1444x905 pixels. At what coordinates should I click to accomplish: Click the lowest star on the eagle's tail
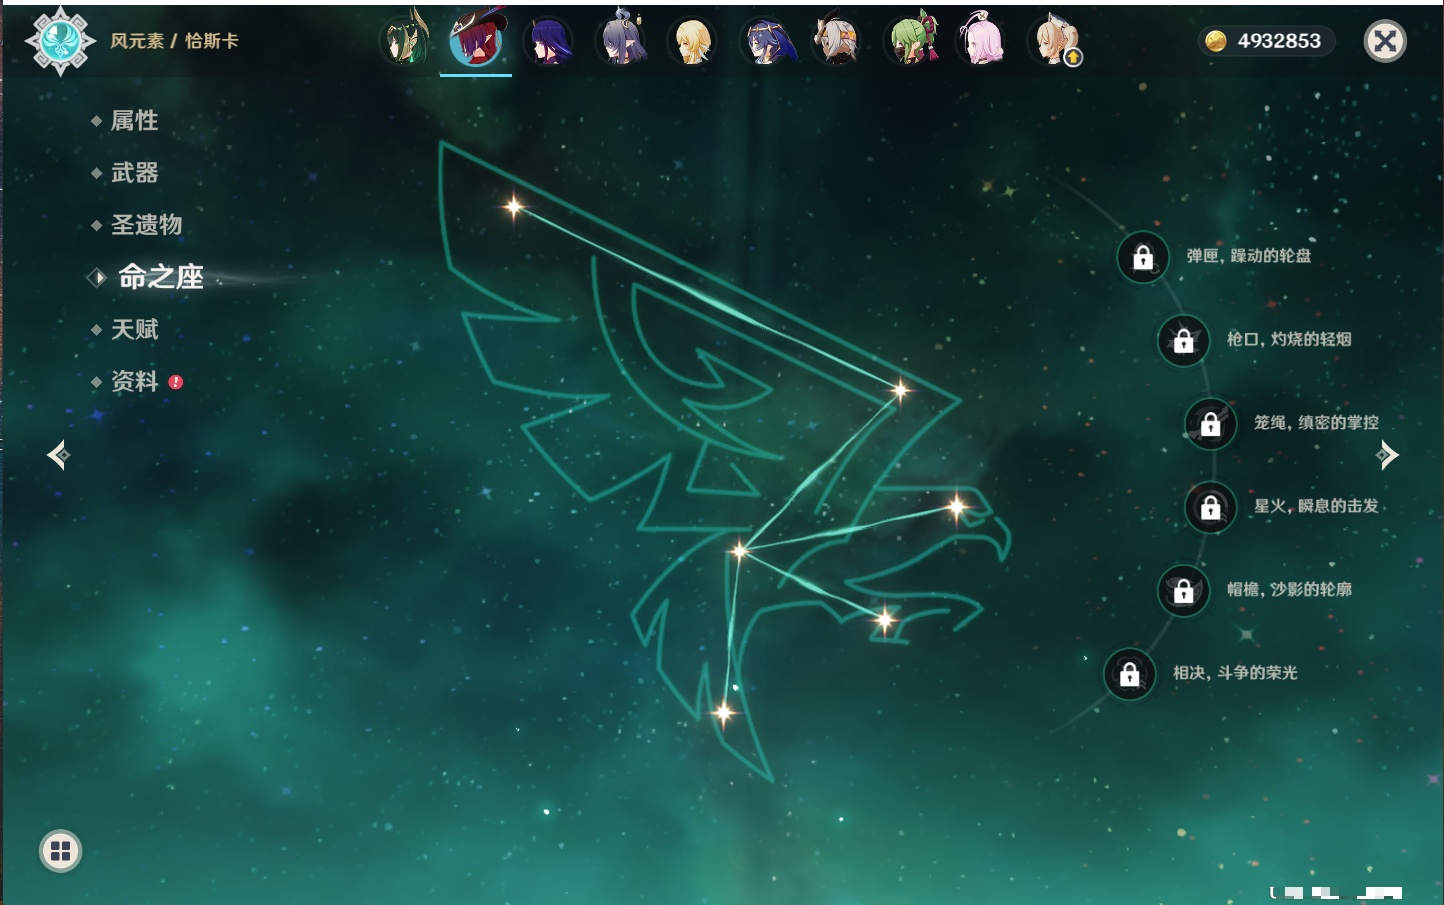click(723, 713)
